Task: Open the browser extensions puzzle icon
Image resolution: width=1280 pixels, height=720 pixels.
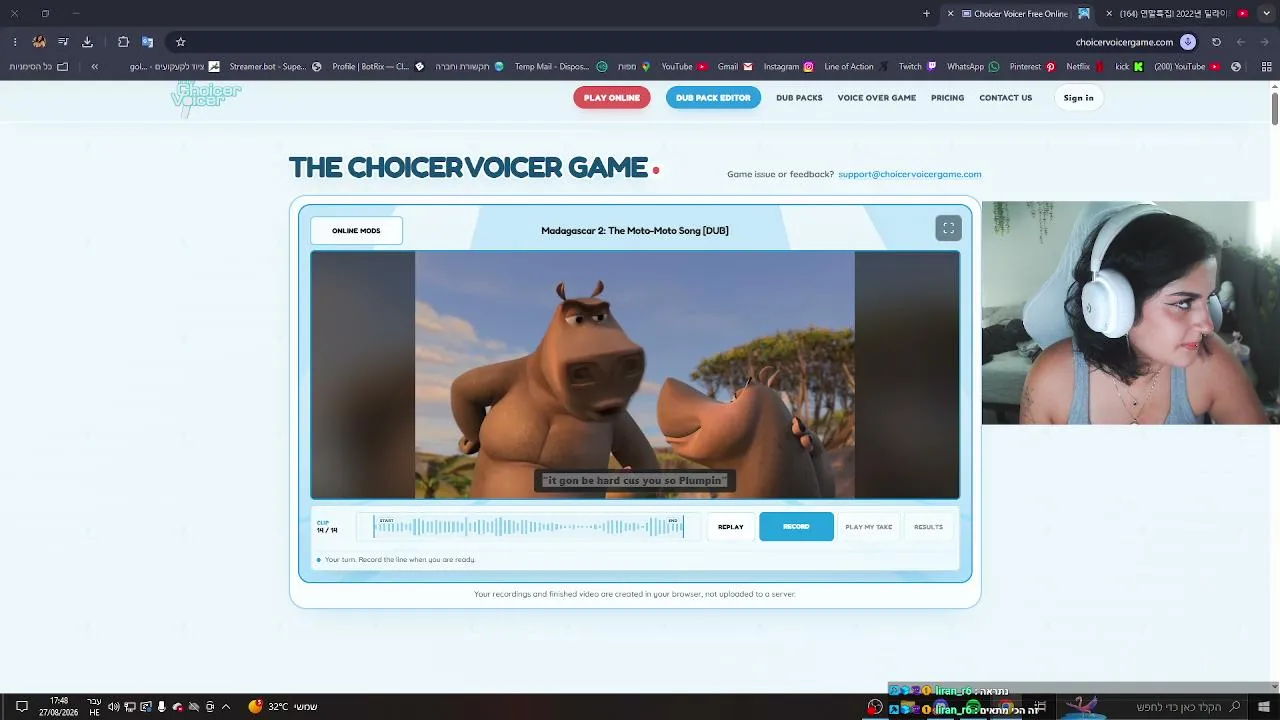Action: point(123,42)
